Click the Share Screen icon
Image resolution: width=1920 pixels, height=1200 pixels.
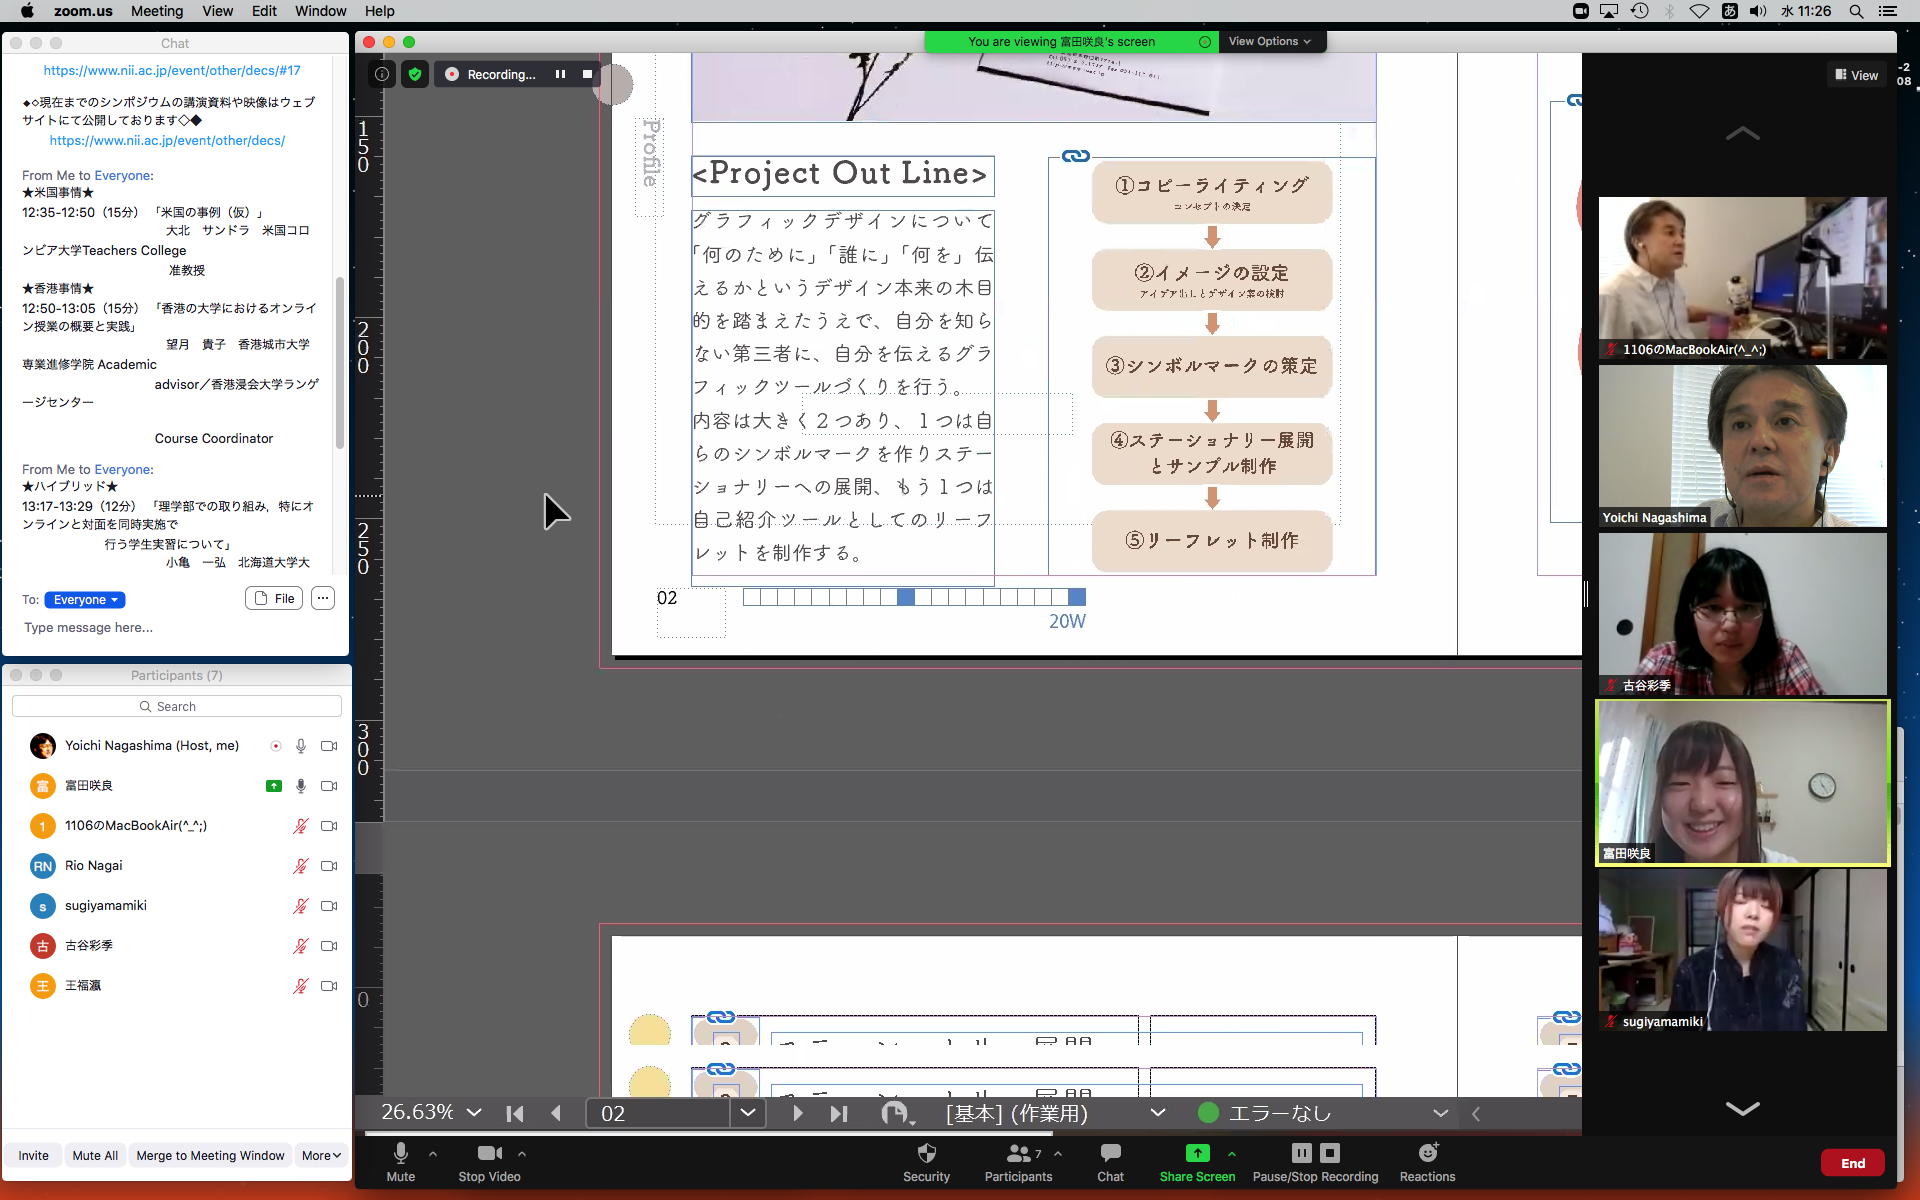(1197, 1153)
